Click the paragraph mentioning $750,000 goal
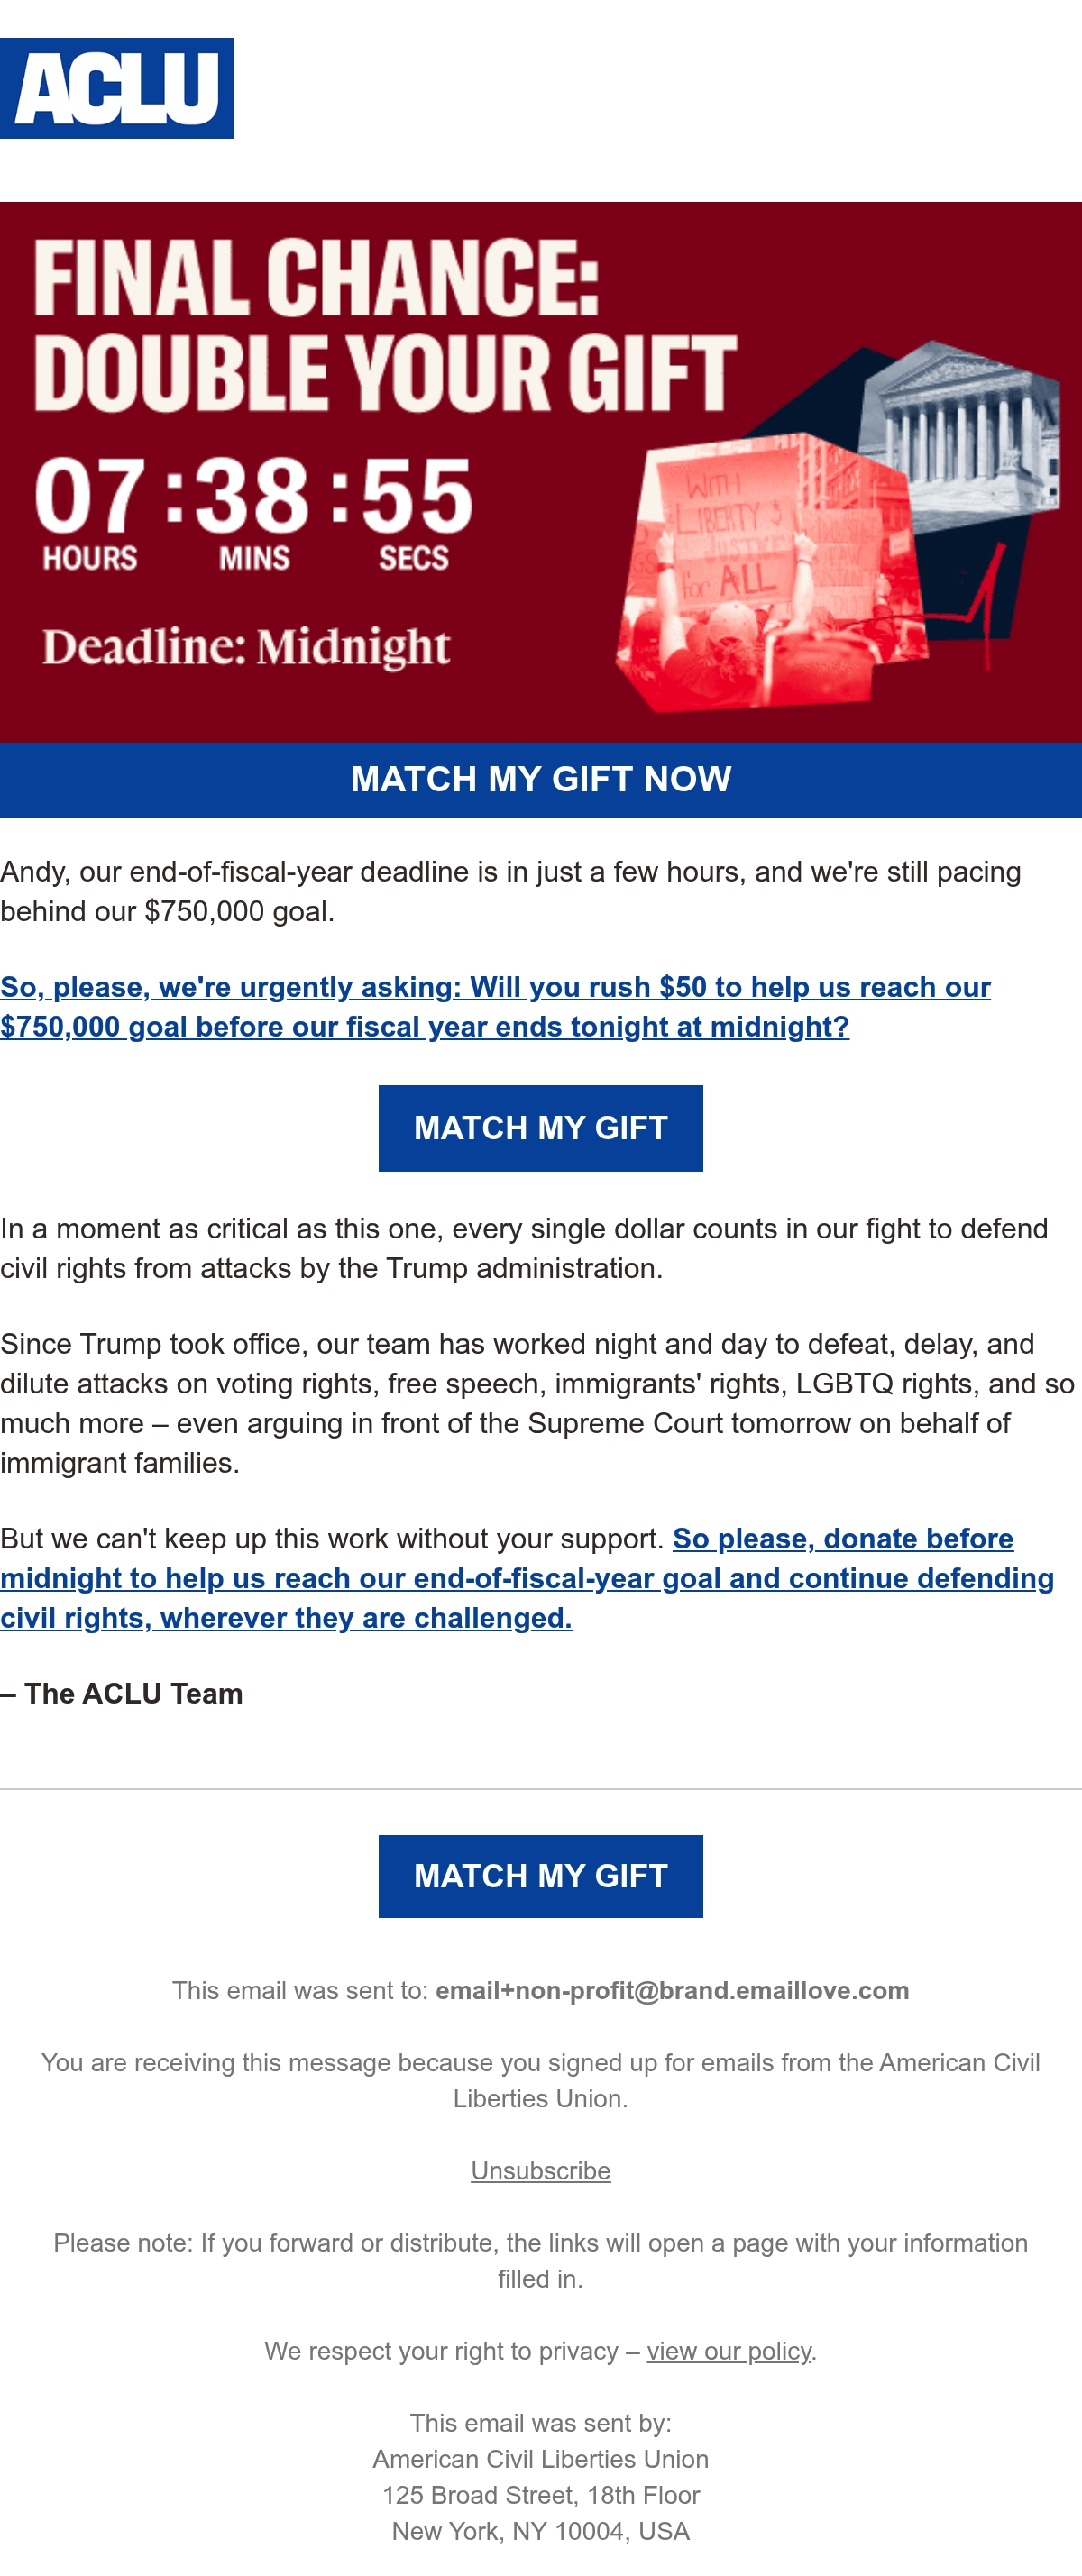Screen dimensions: 1082x2576 click(511, 892)
